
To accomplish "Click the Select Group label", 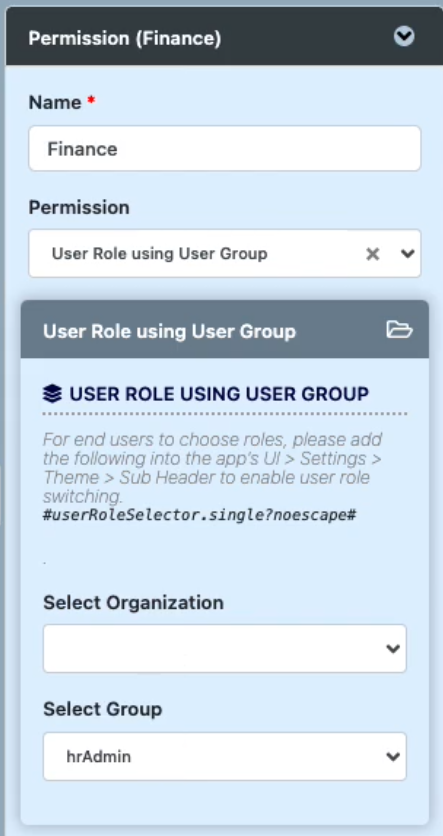I will [102, 709].
